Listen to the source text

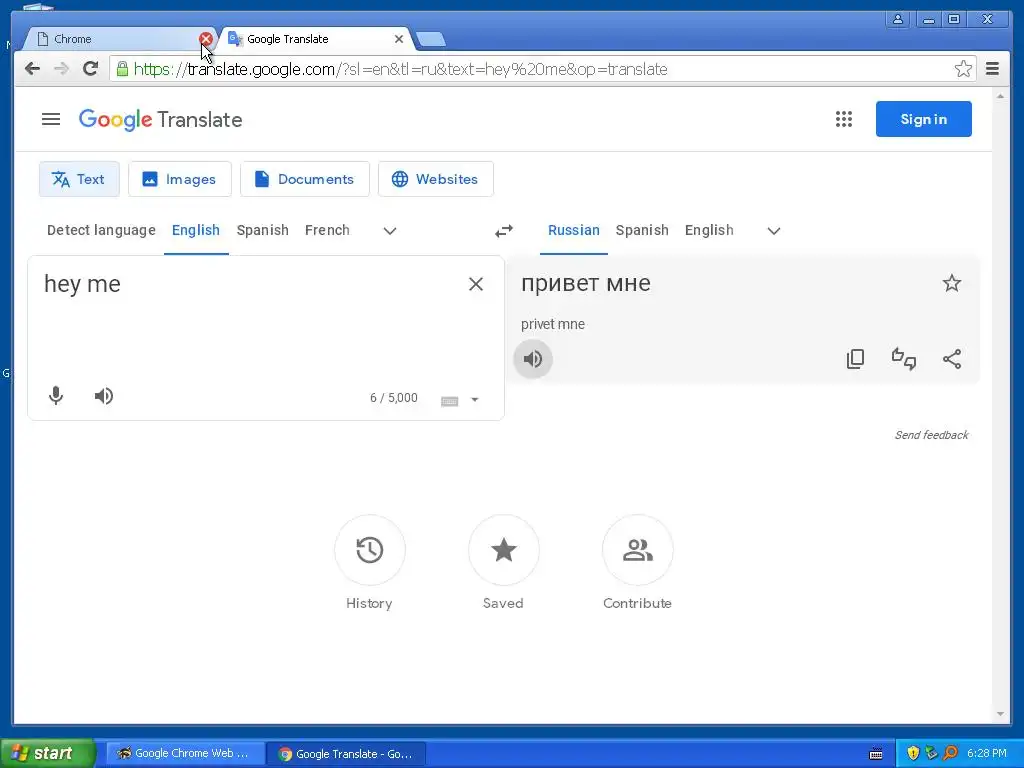[104, 396]
